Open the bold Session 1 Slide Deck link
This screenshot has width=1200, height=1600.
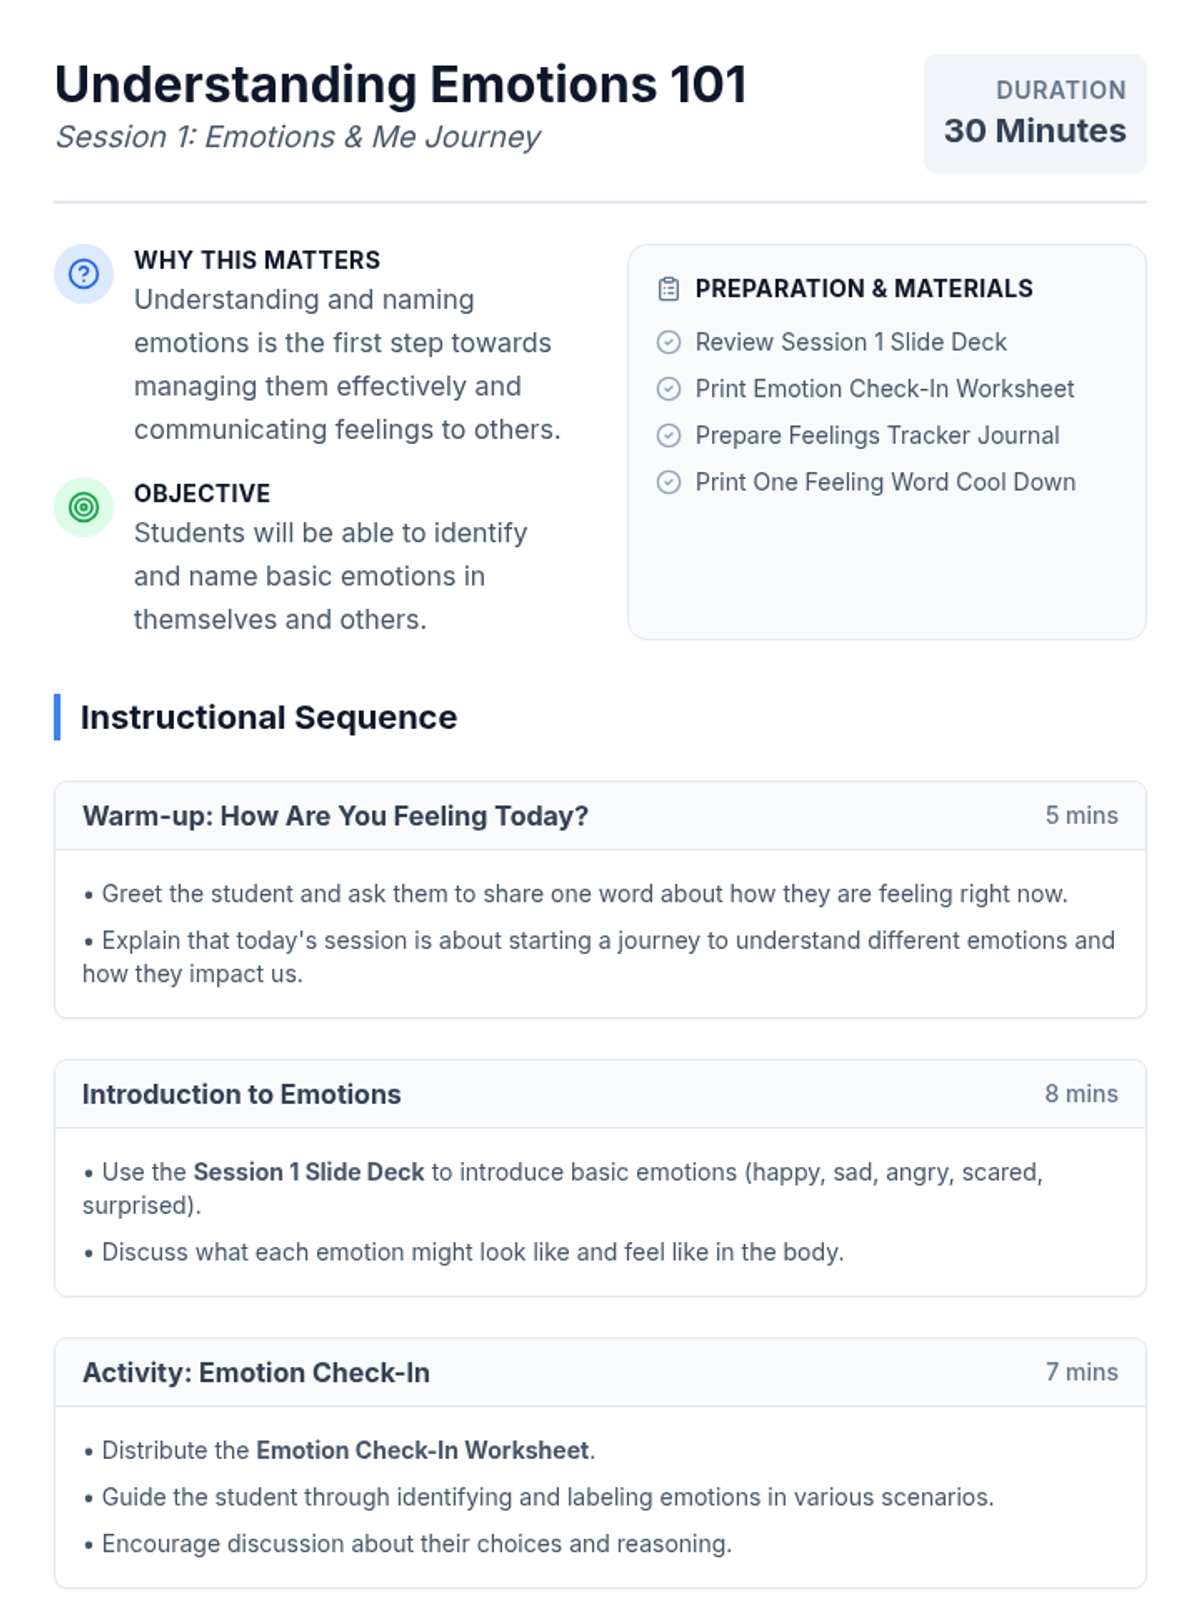click(x=308, y=1172)
